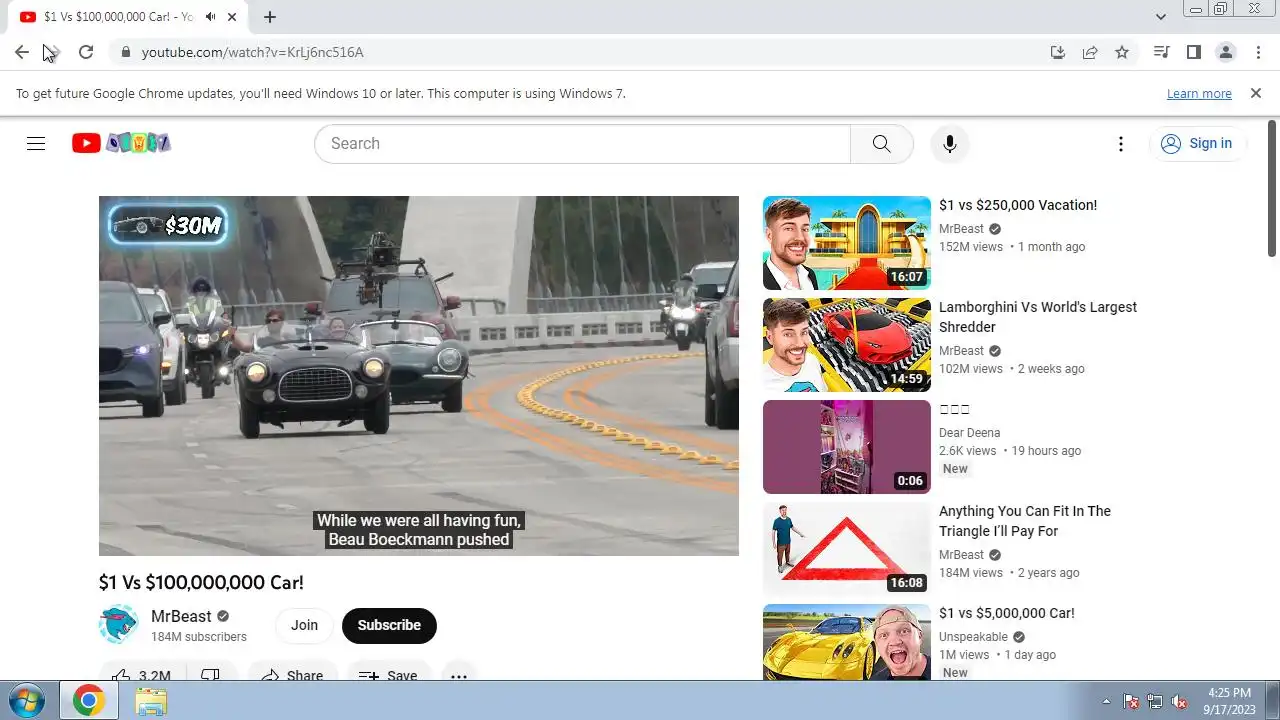
Task: Click the Sign in button
Action: pos(1197,143)
